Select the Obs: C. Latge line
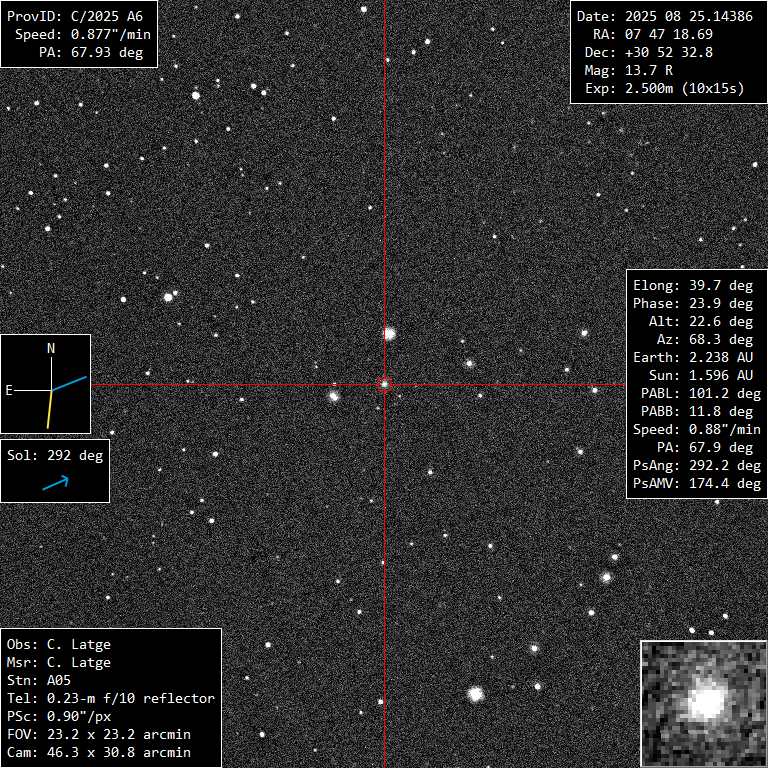Image resolution: width=768 pixels, height=768 pixels. click(x=59, y=645)
